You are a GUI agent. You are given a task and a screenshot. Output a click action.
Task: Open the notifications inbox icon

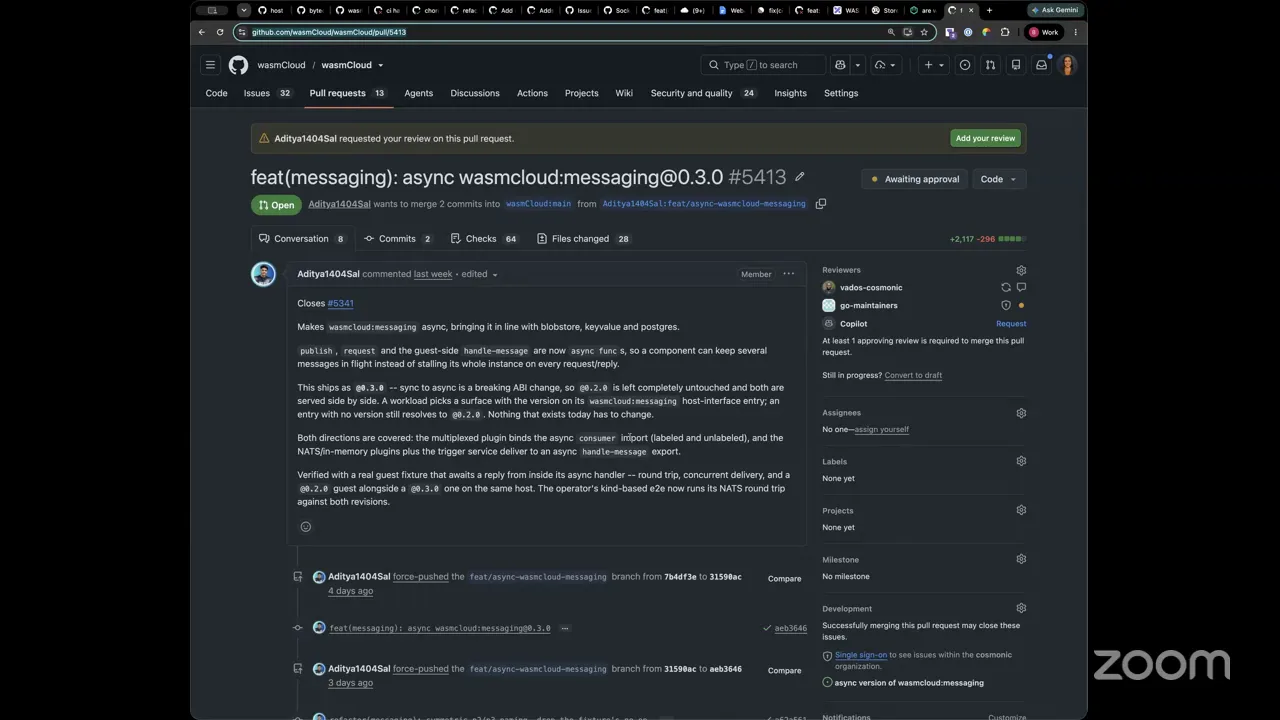click(1041, 65)
